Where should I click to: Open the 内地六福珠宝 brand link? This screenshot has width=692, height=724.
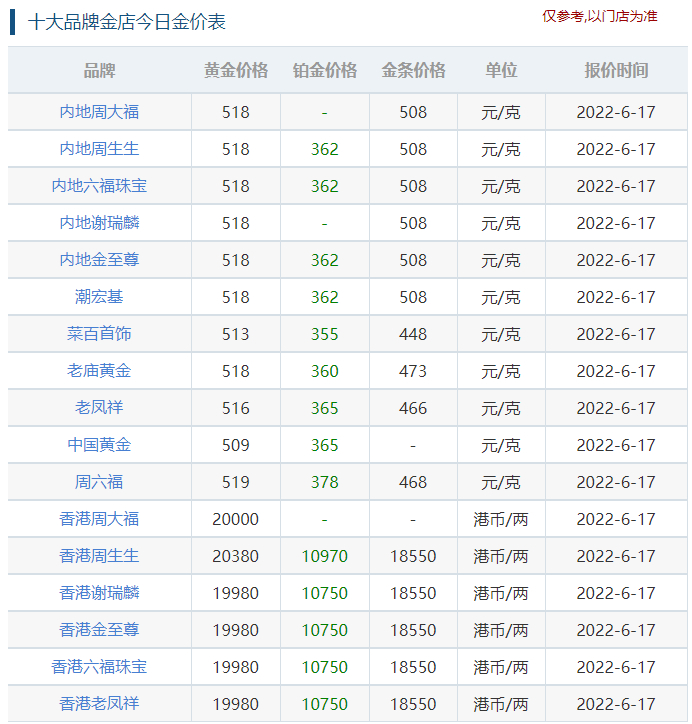pyautogui.click(x=99, y=186)
